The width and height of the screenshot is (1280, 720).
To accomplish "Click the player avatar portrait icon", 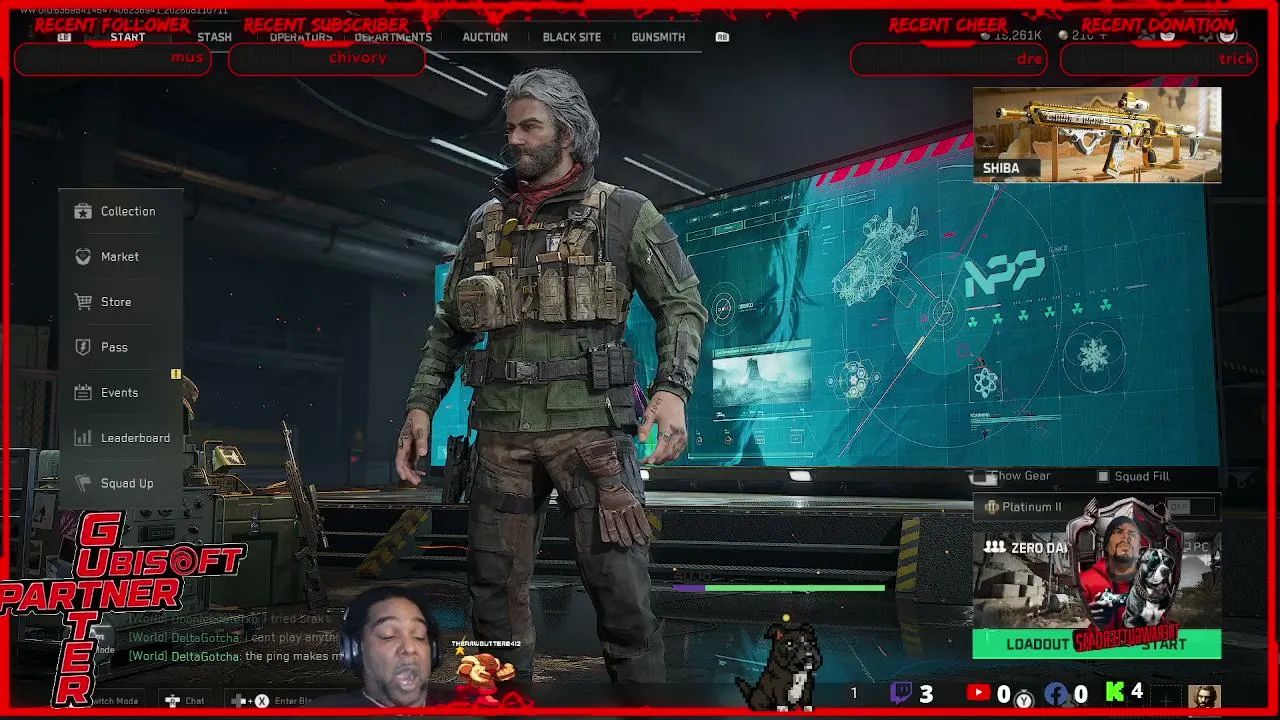I will tap(1204, 695).
